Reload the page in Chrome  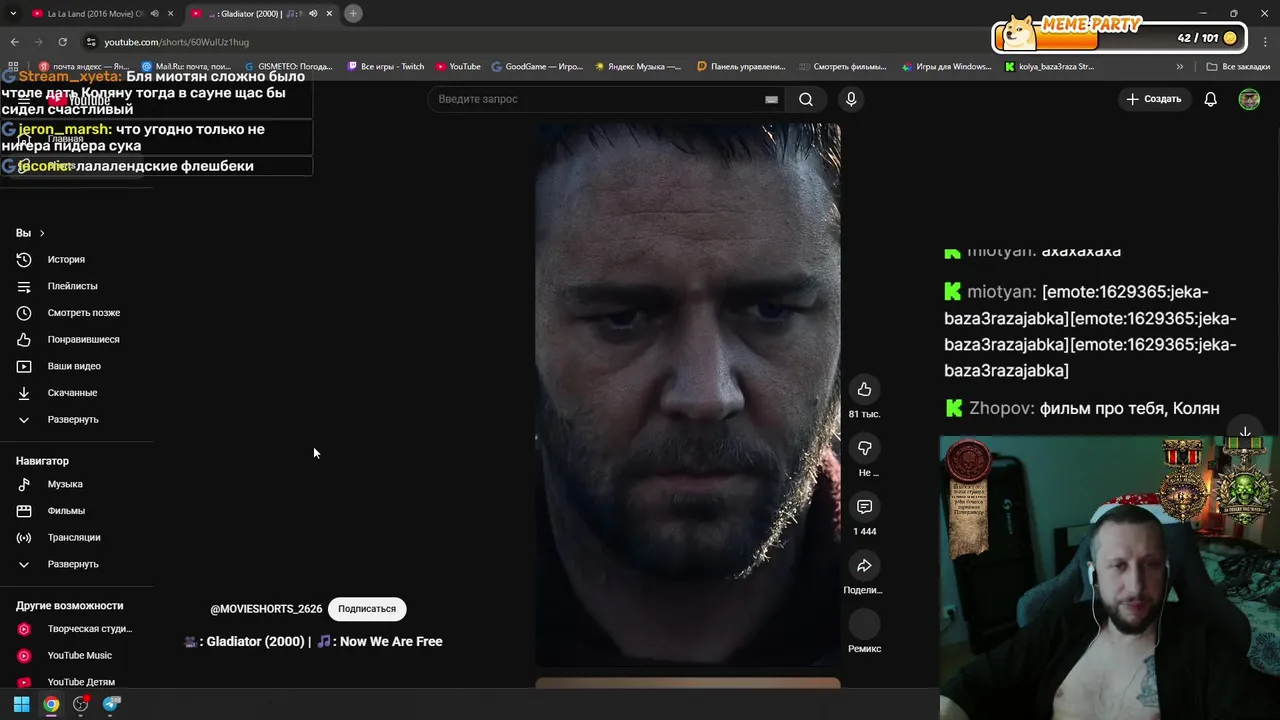coord(62,42)
